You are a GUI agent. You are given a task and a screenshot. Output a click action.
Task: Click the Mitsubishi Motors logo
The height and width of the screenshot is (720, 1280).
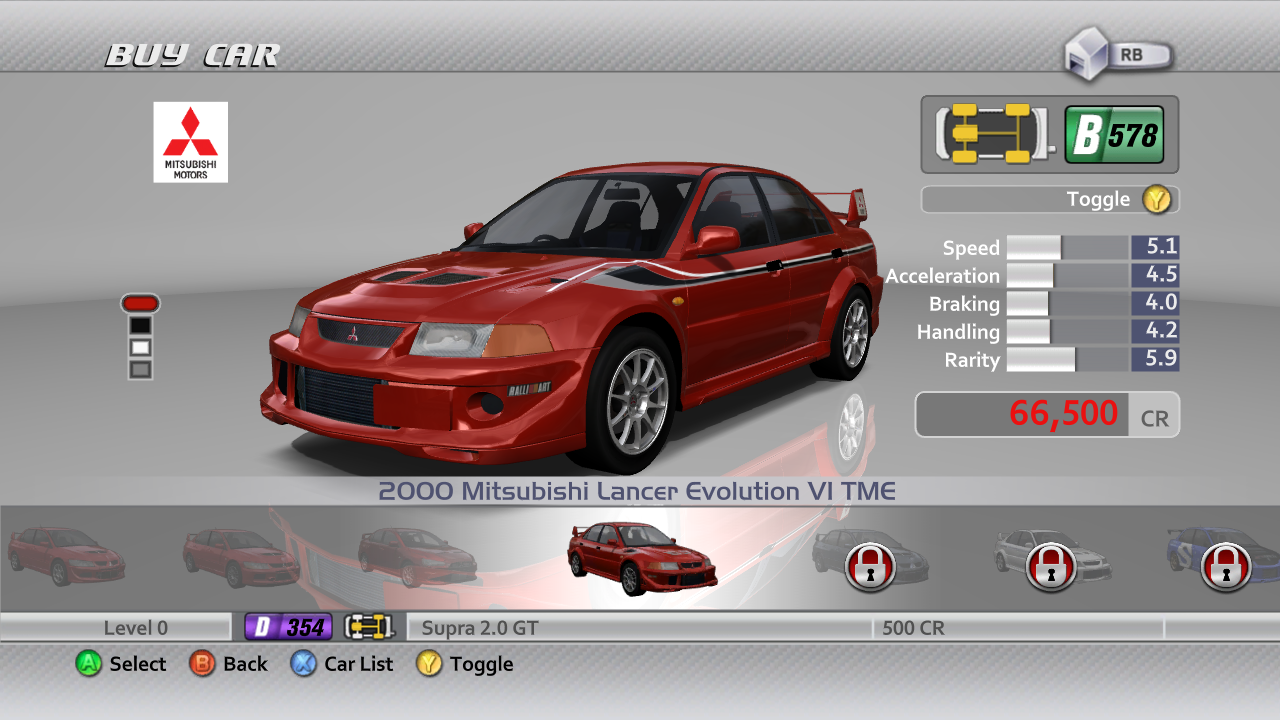pyautogui.click(x=190, y=142)
